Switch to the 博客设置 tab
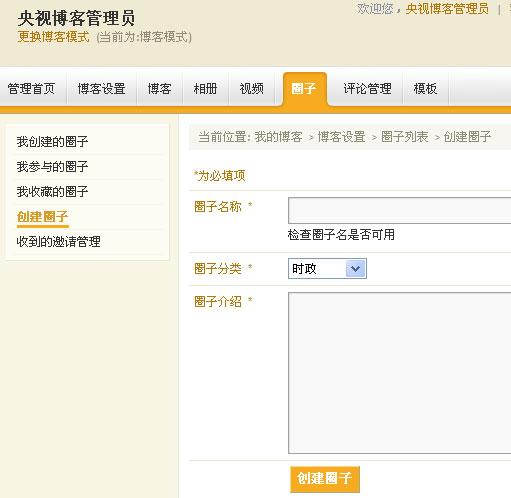Image resolution: width=511 pixels, height=498 pixels. [x=101, y=89]
